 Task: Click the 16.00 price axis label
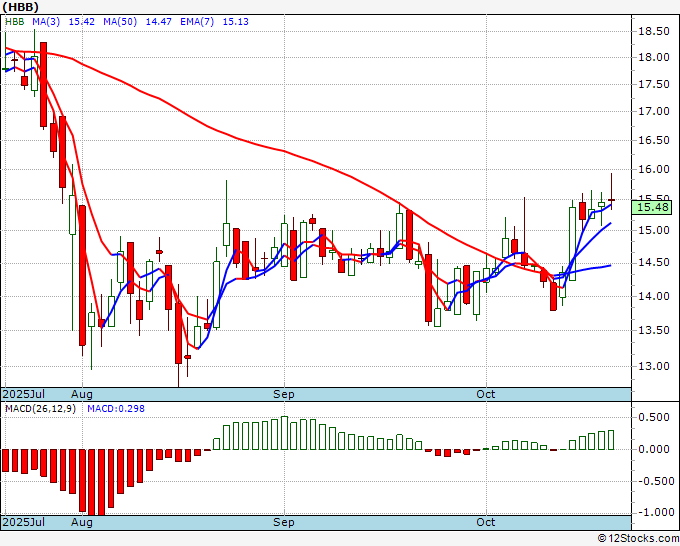pyautogui.click(x=654, y=169)
